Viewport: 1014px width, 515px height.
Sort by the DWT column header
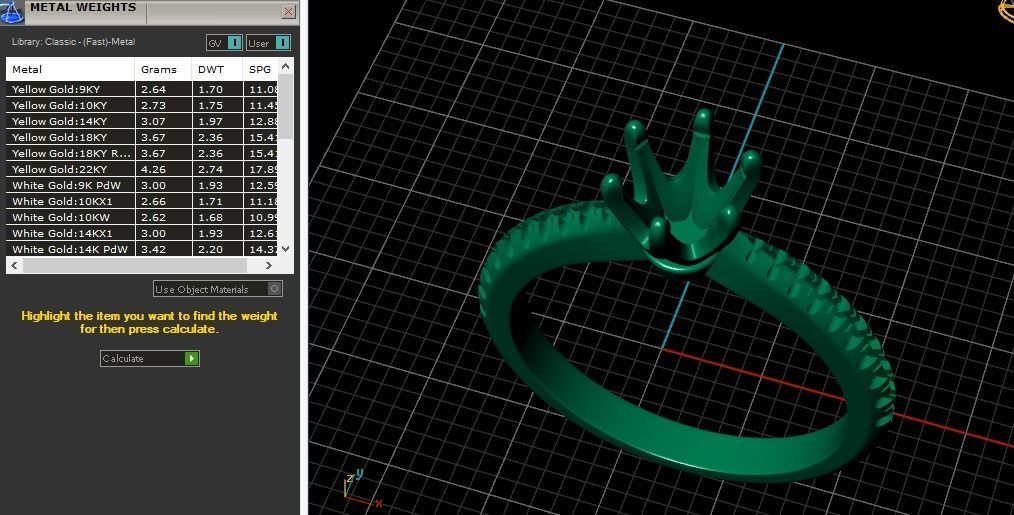click(x=217, y=69)
